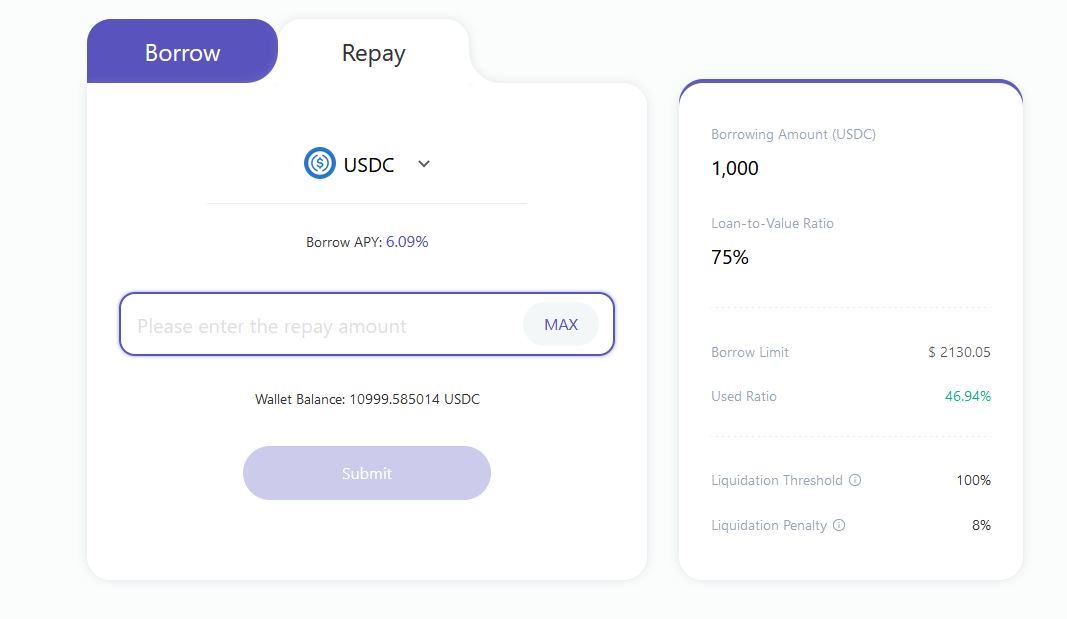Expand the token selector chevron
Screen dimensions: 1067x619
[x=424, y=164]
